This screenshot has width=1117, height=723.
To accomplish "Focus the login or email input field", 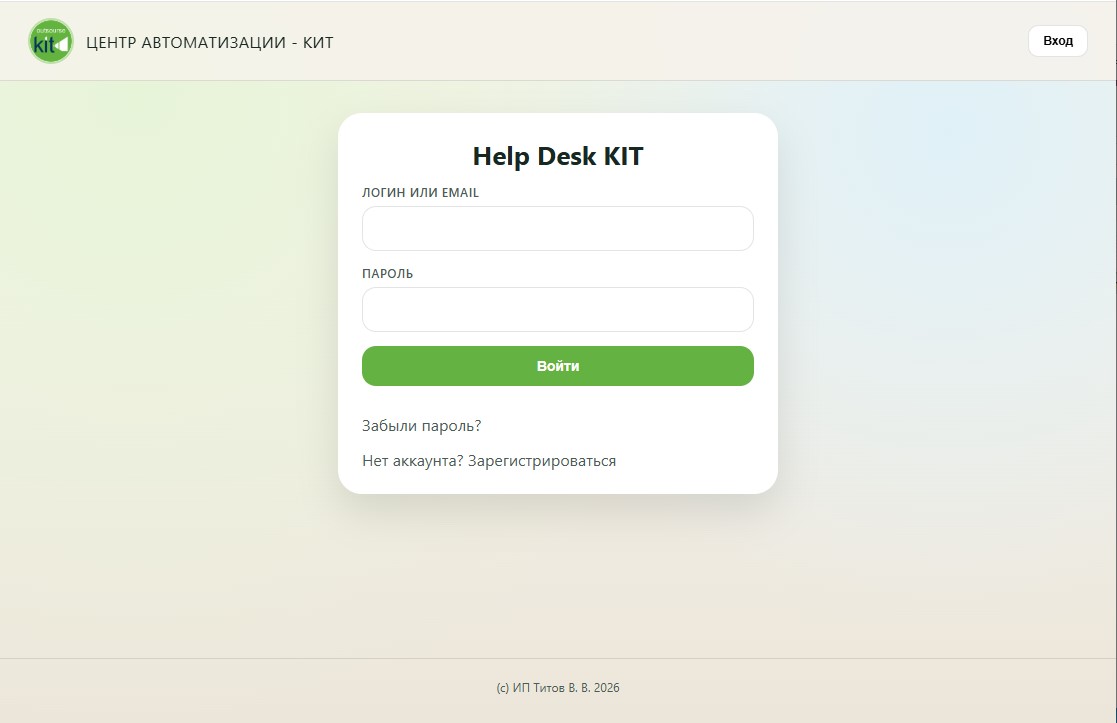I will coord(557,228).
